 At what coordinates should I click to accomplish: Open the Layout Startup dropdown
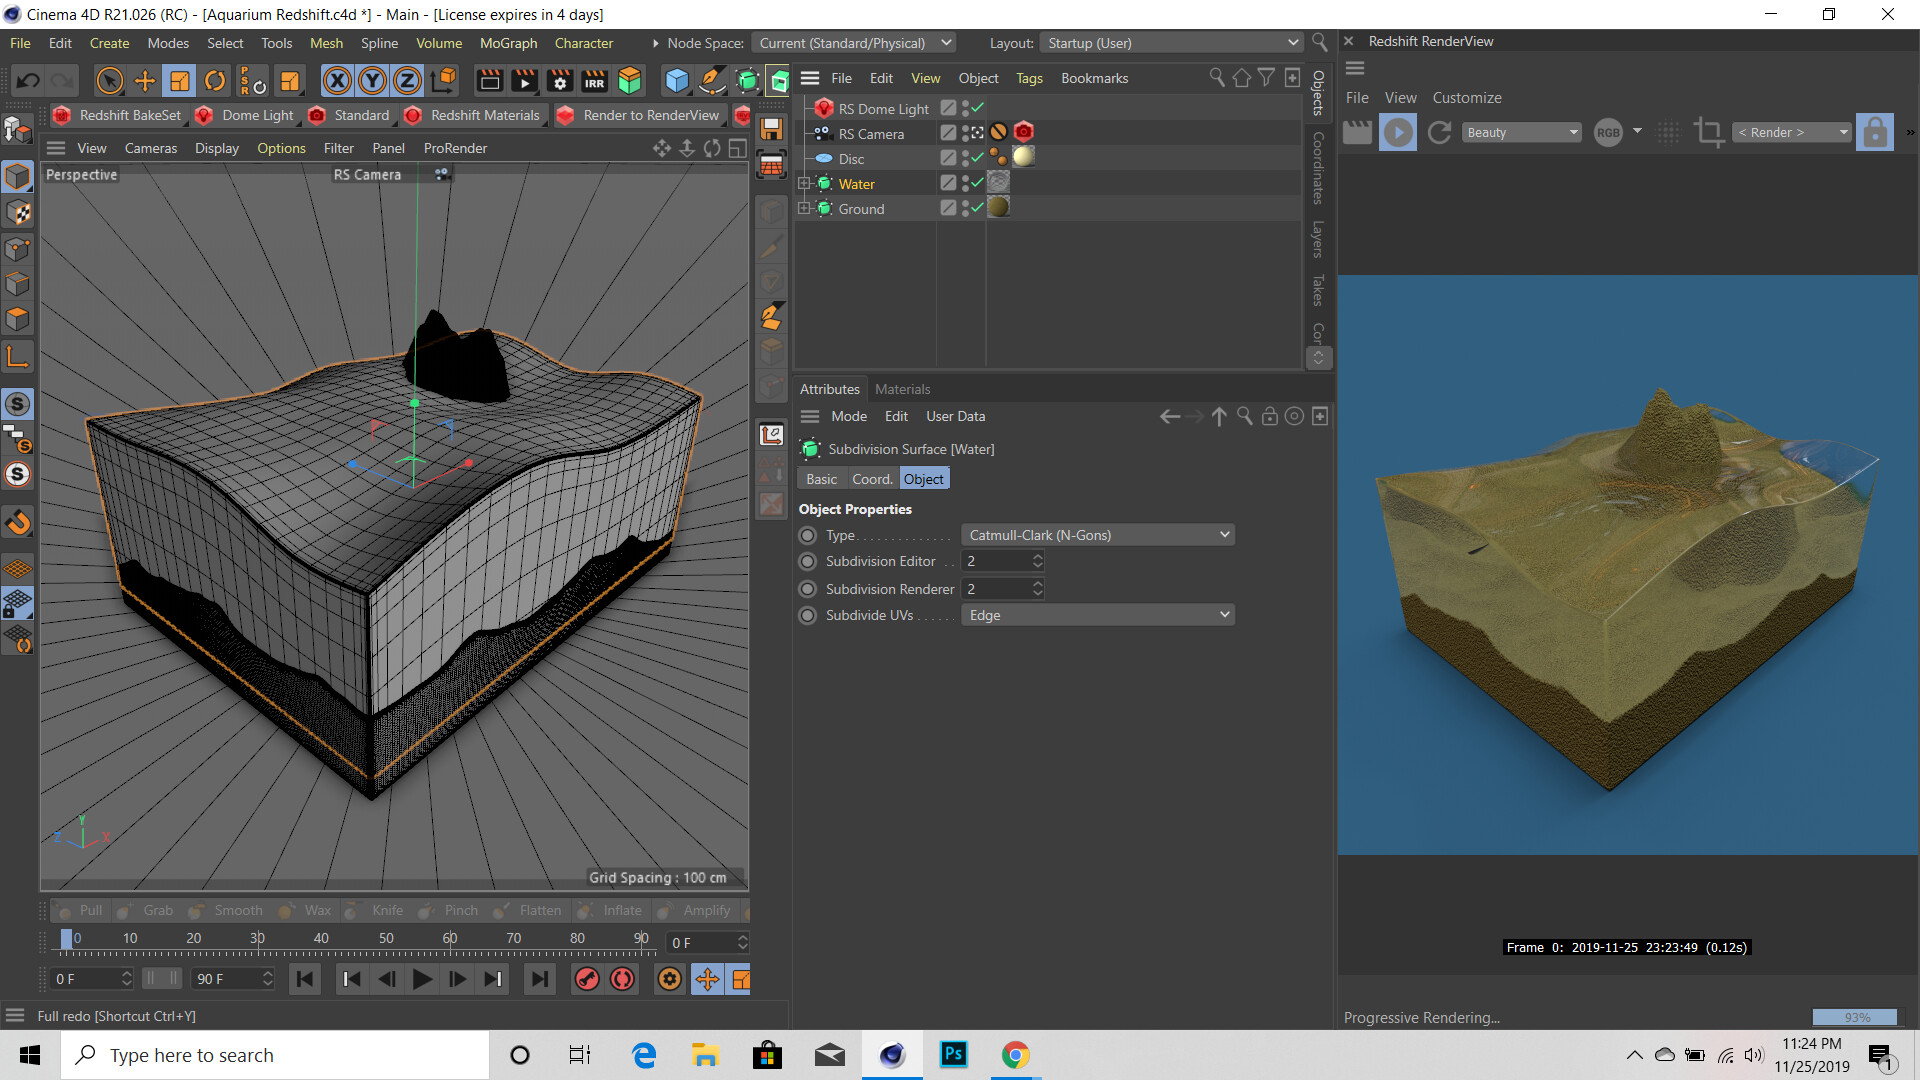[1171, 43]
